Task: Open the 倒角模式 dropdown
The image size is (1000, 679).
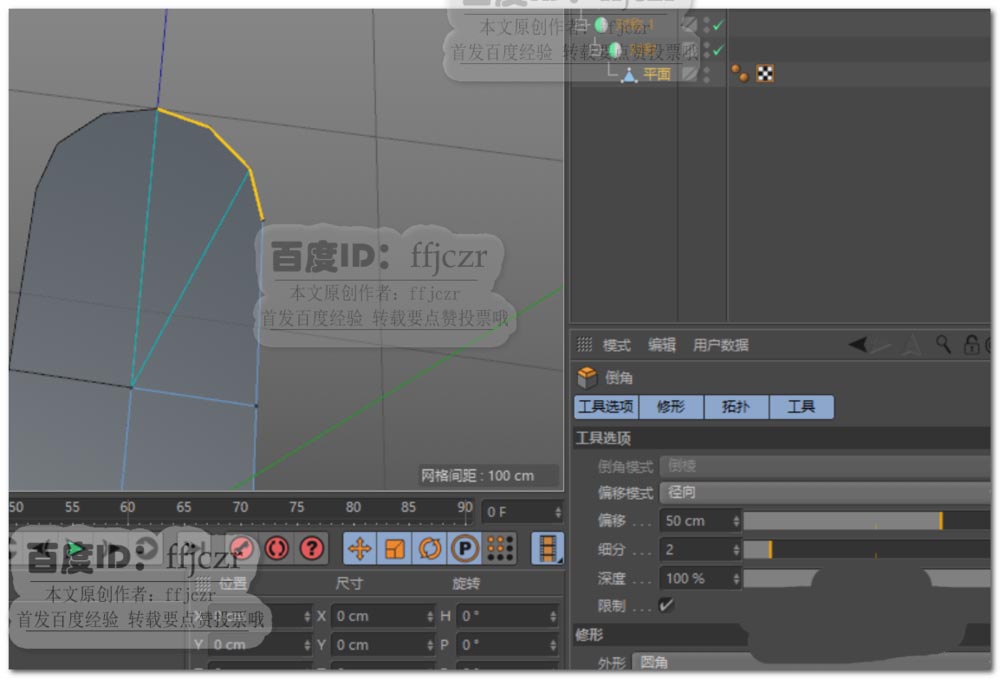Action: coord(825,466)
